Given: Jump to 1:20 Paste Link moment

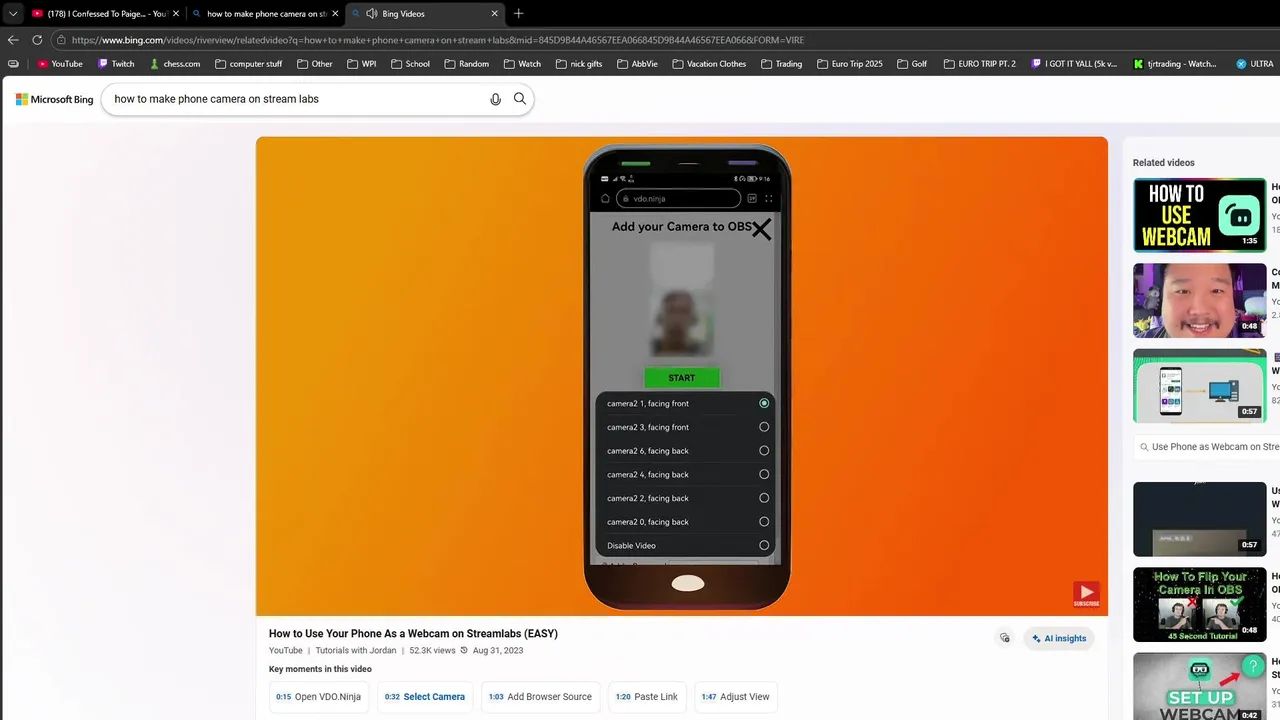Looking at the screenshot, I should click(x=646, y=696).
